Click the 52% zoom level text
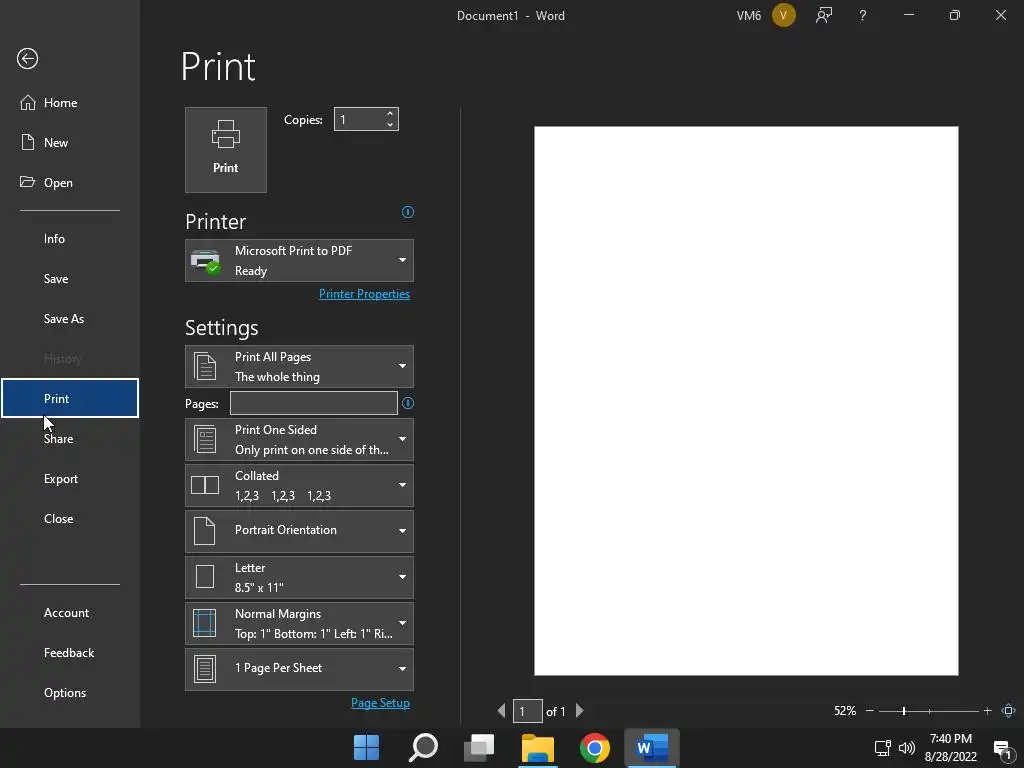 click(x=844, y=711)
